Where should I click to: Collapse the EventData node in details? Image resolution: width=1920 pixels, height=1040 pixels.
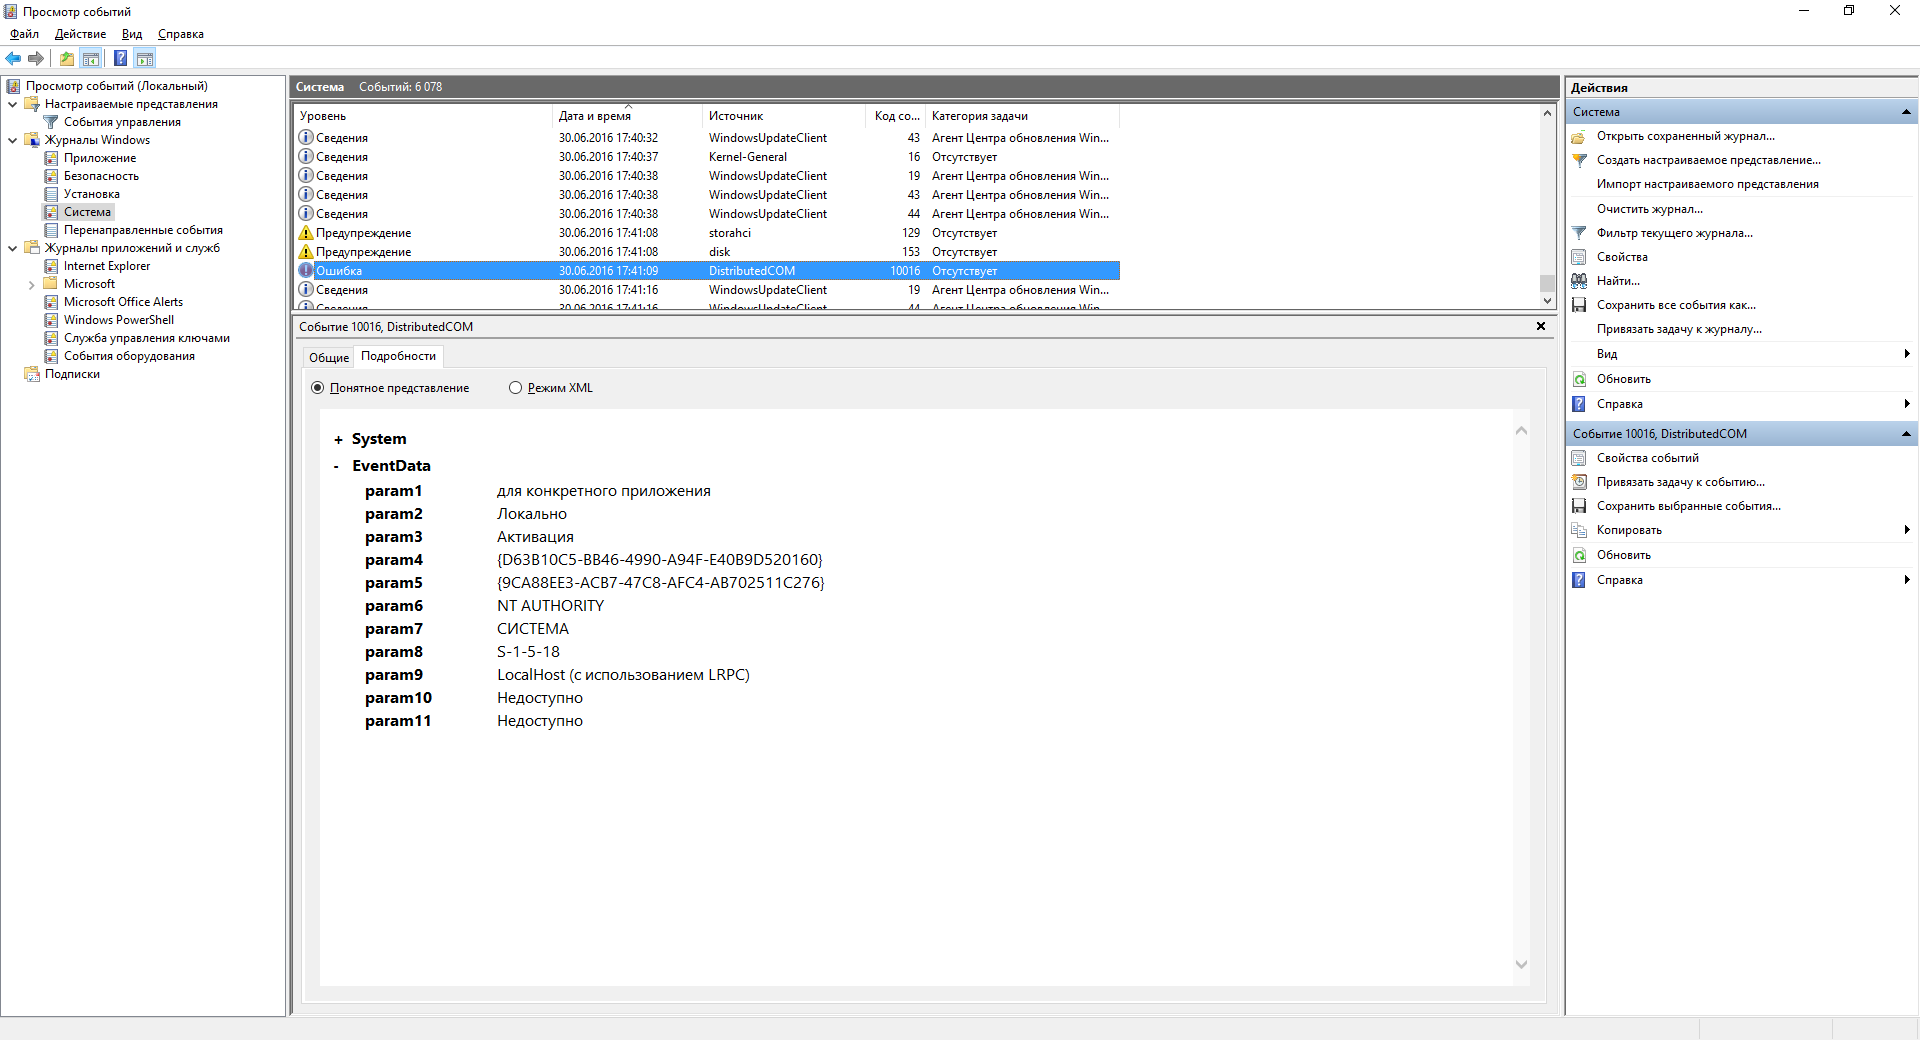[337, 467]
